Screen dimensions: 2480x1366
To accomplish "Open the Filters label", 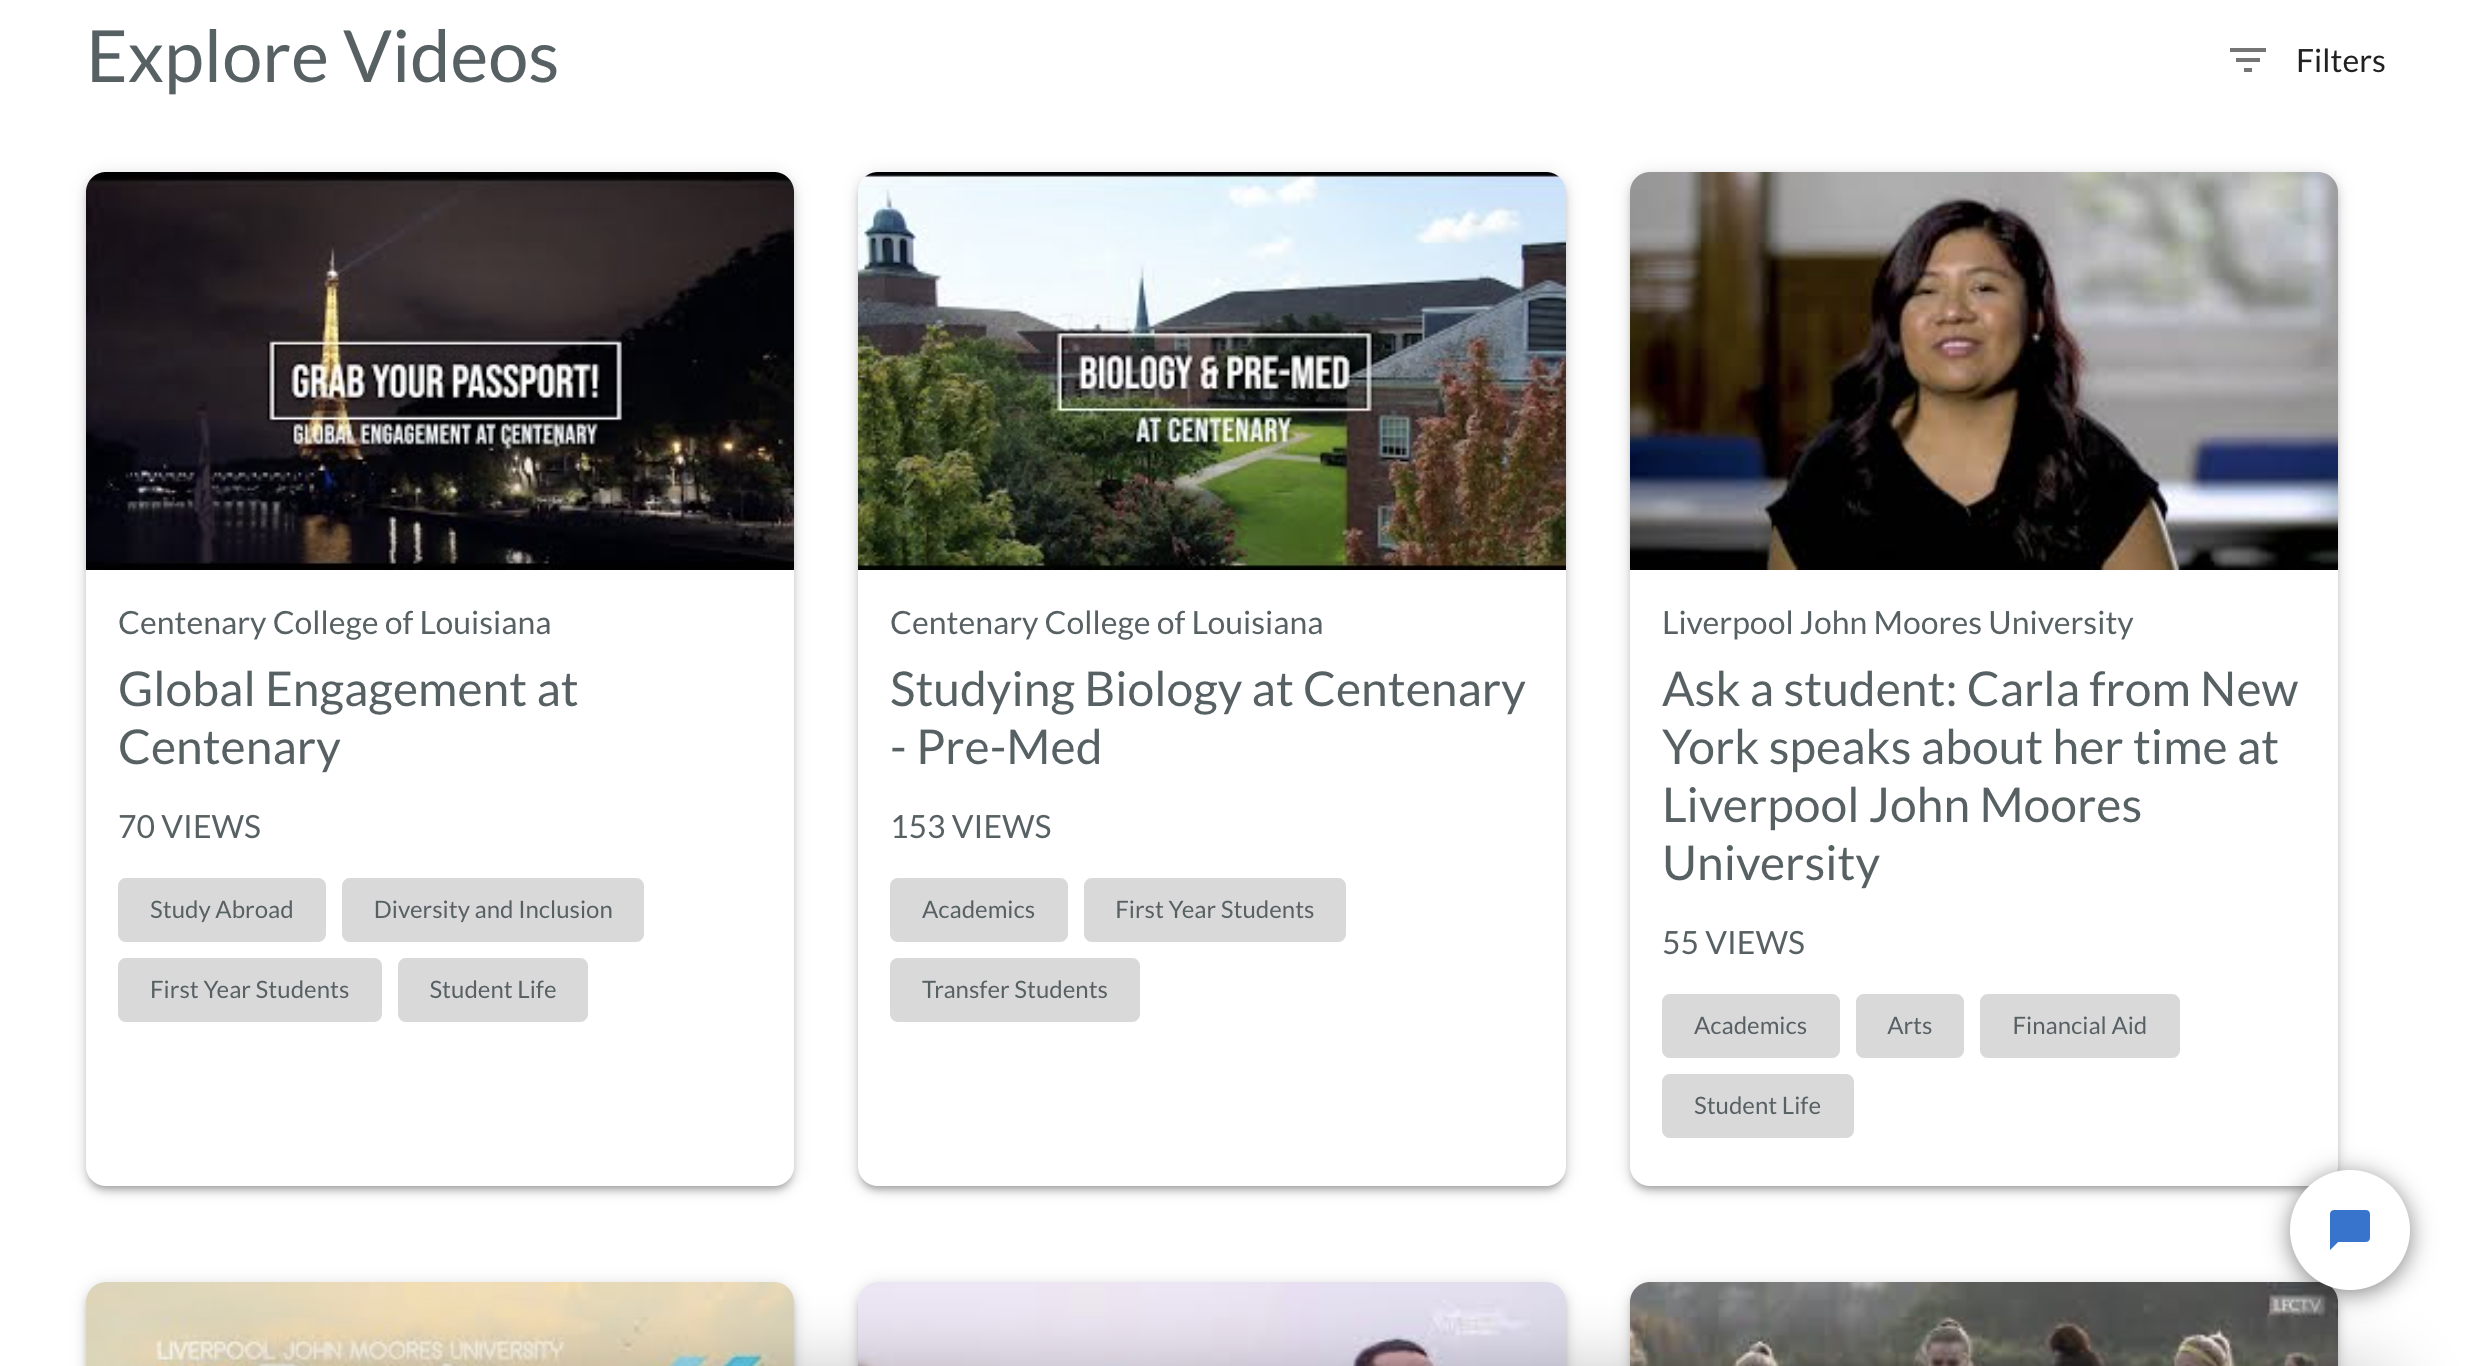I will click(2340, 61).
